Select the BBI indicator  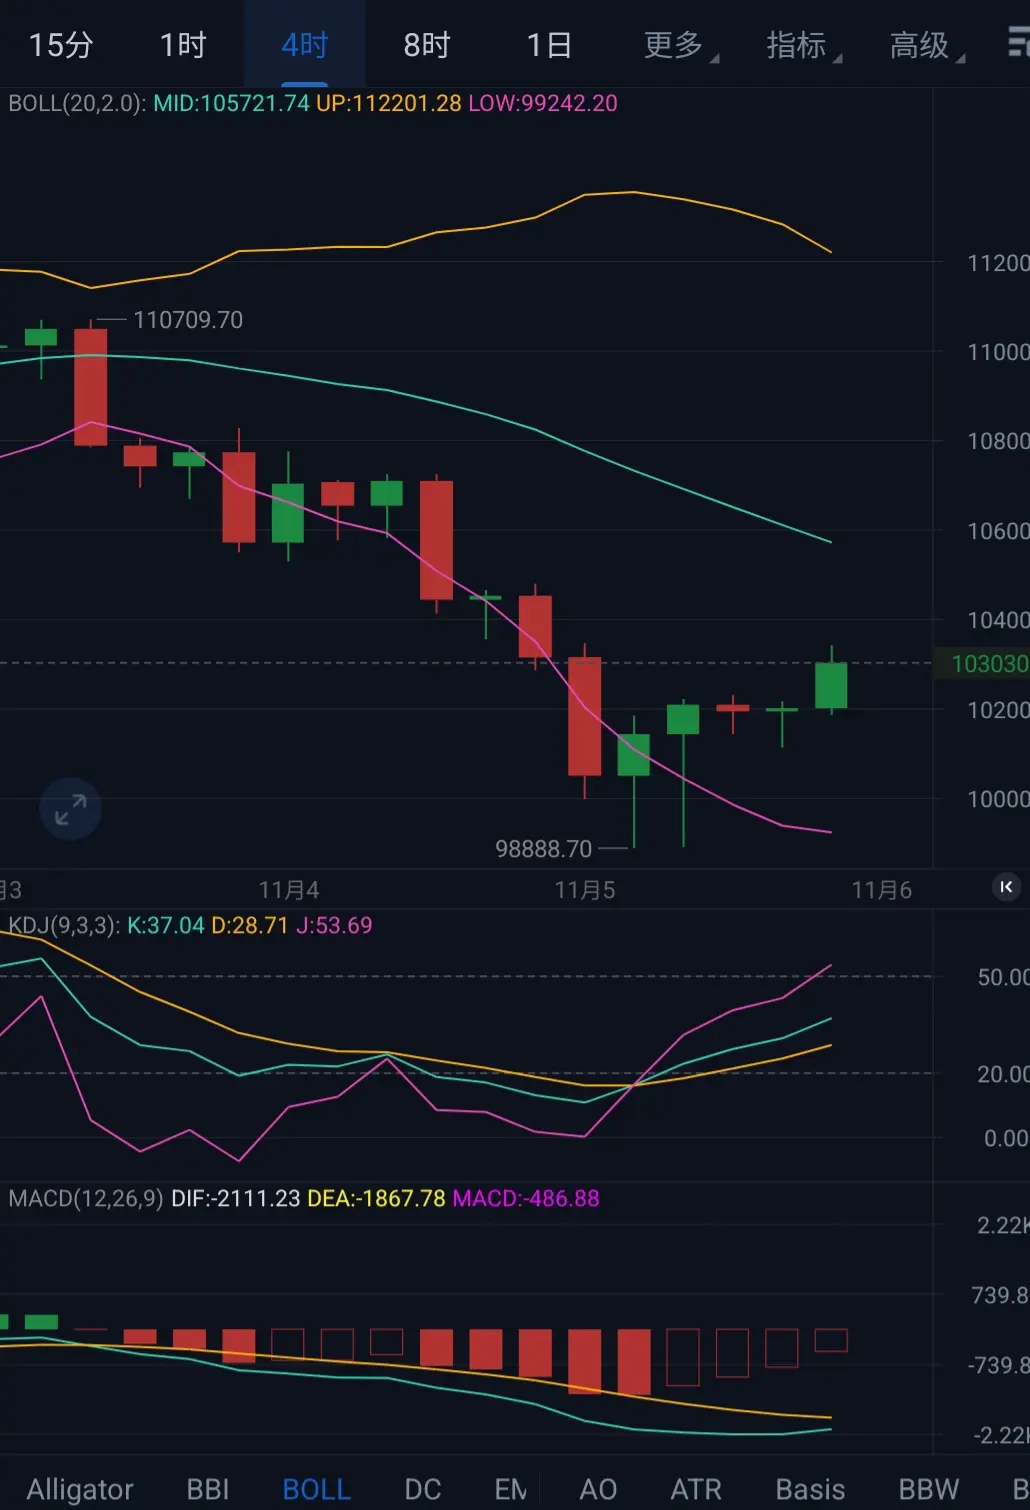pyautogui.click(x=208, y=1489)
